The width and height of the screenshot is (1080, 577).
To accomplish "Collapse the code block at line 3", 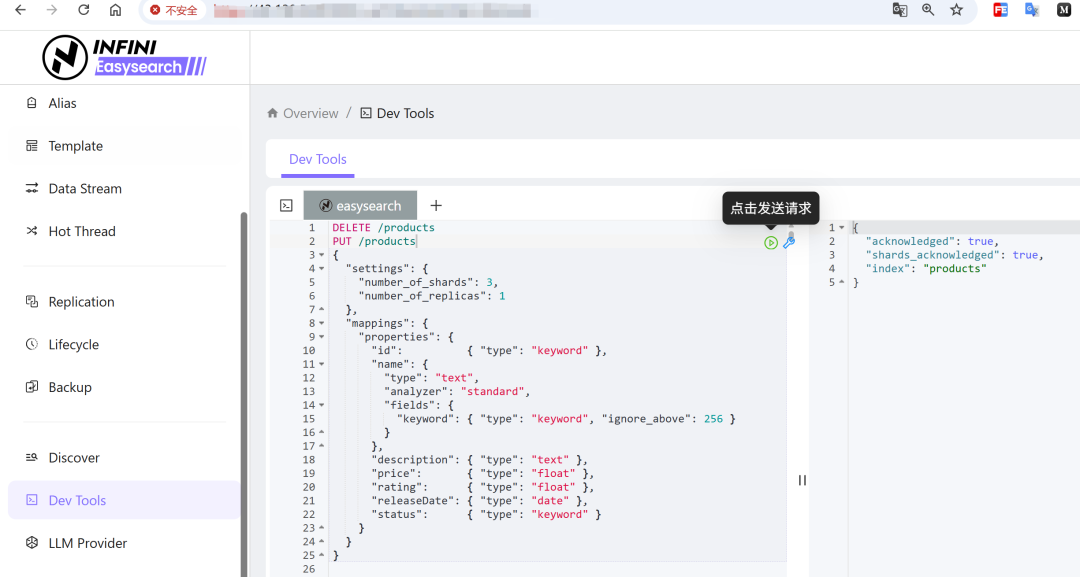I will pyautogui.click(x=321, y=255).
